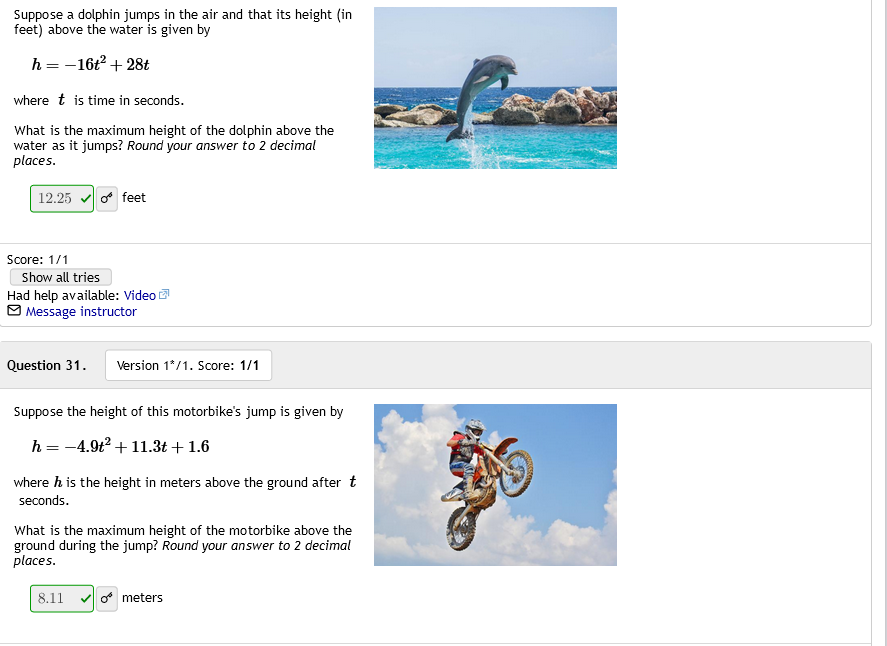Click the Version 1*/1 Score box
887x646 pixels.
[x=188, y=365]
